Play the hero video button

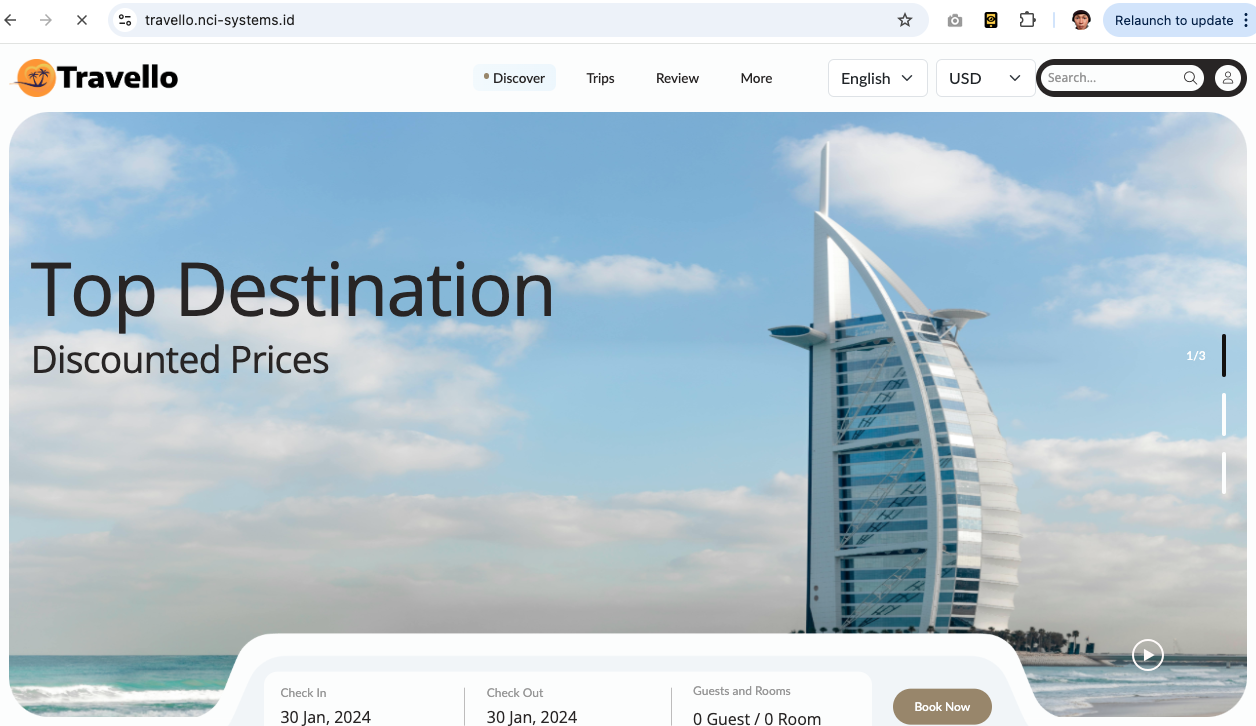[1148, 655]
